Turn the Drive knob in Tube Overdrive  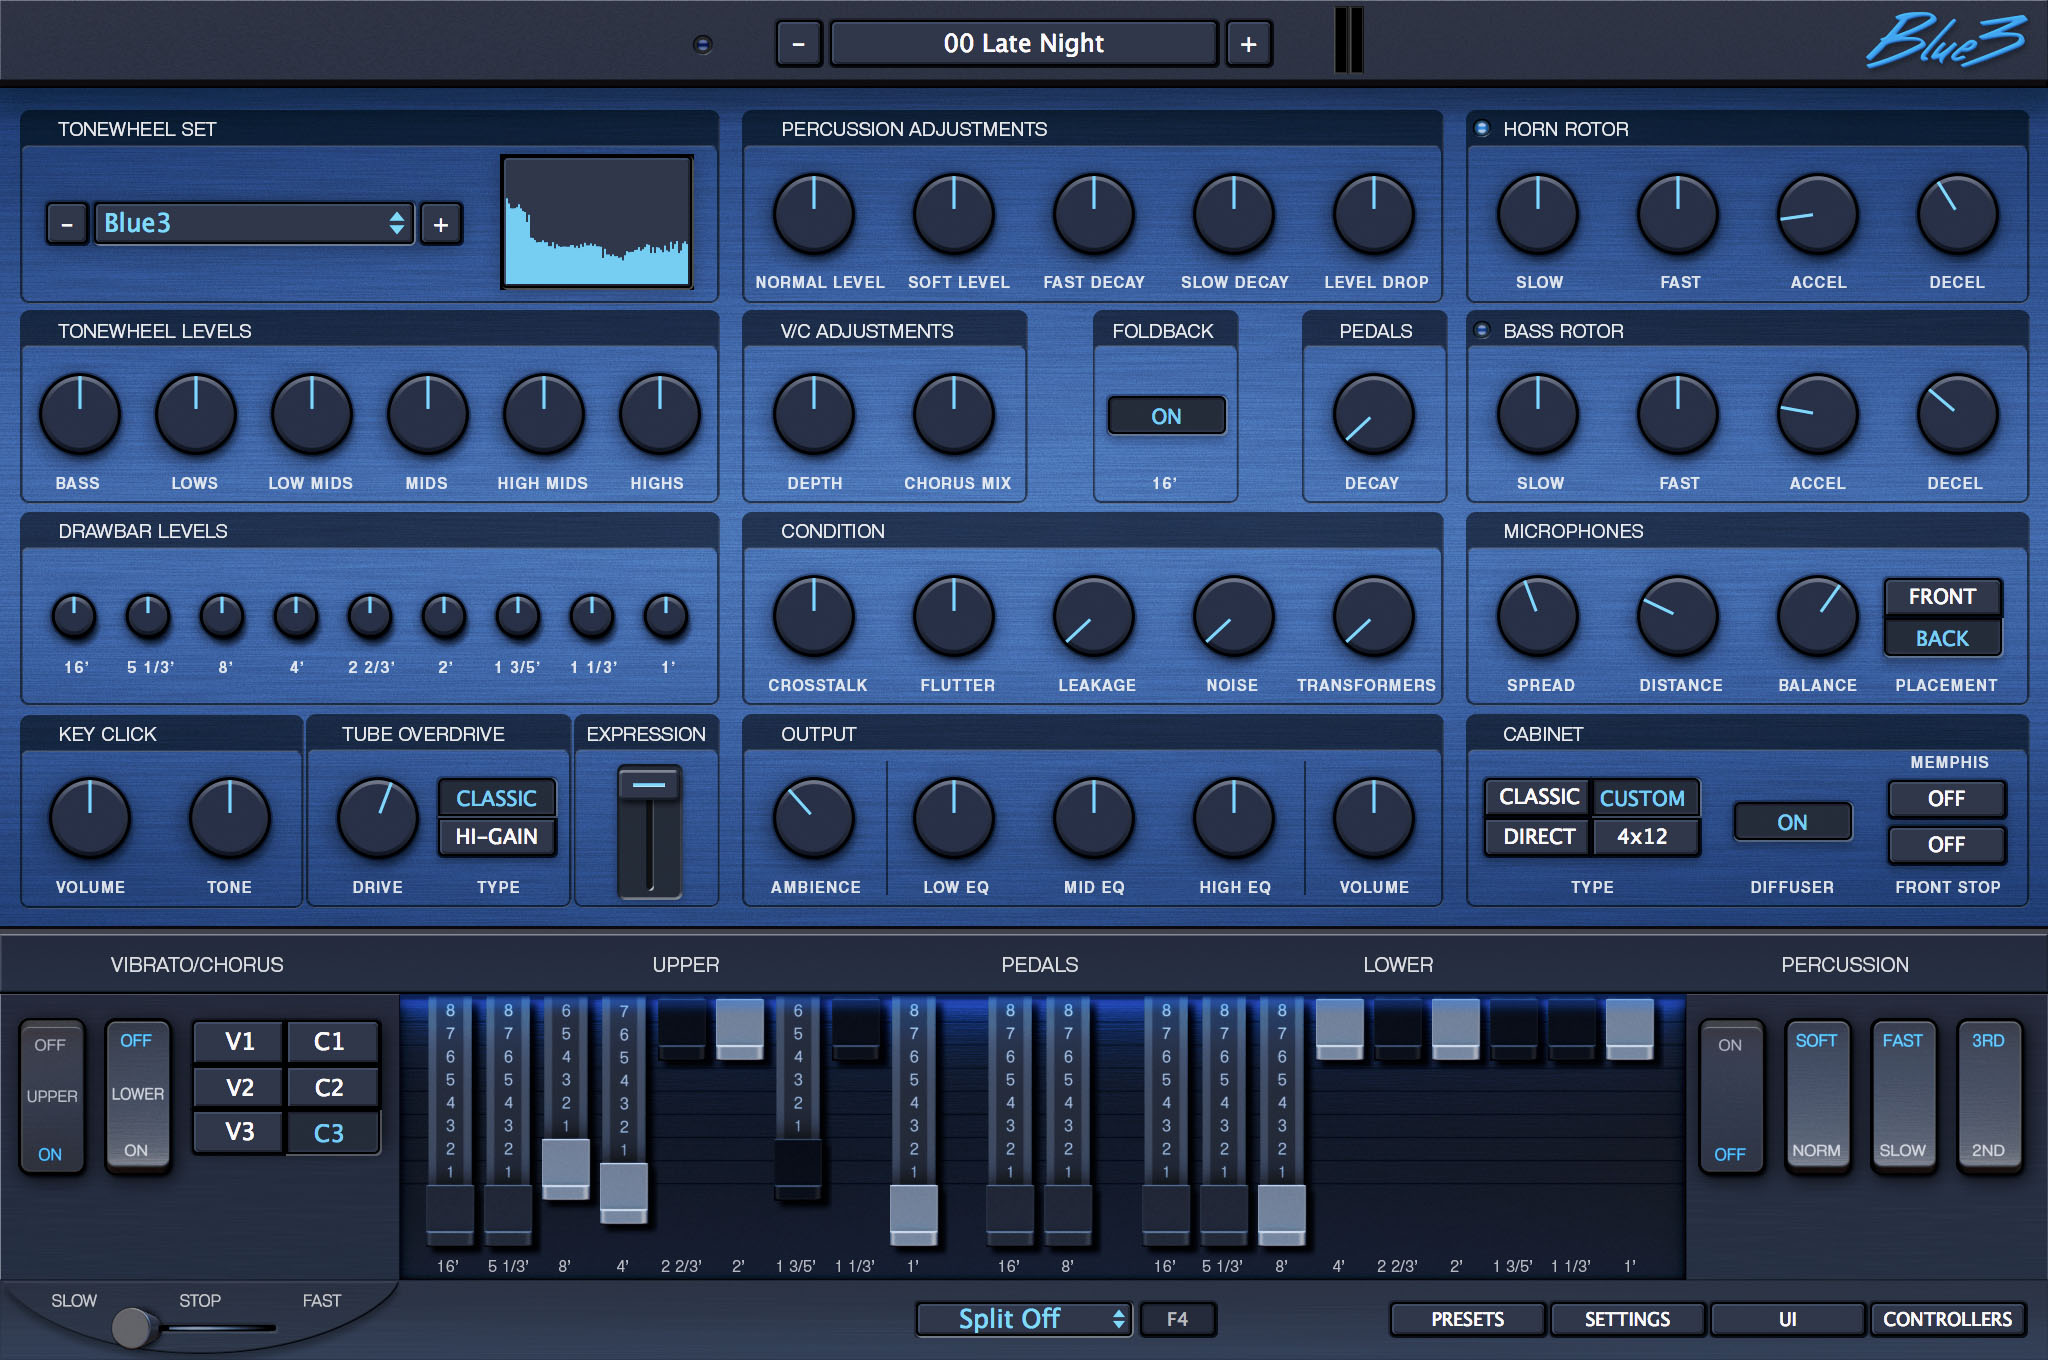click(x=378, y=818)
